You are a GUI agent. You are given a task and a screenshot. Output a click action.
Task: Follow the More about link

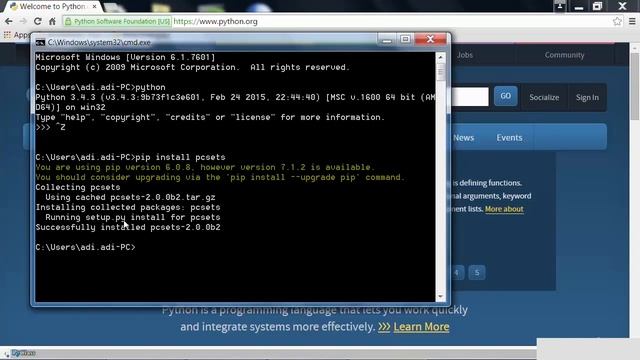[504, 209]
